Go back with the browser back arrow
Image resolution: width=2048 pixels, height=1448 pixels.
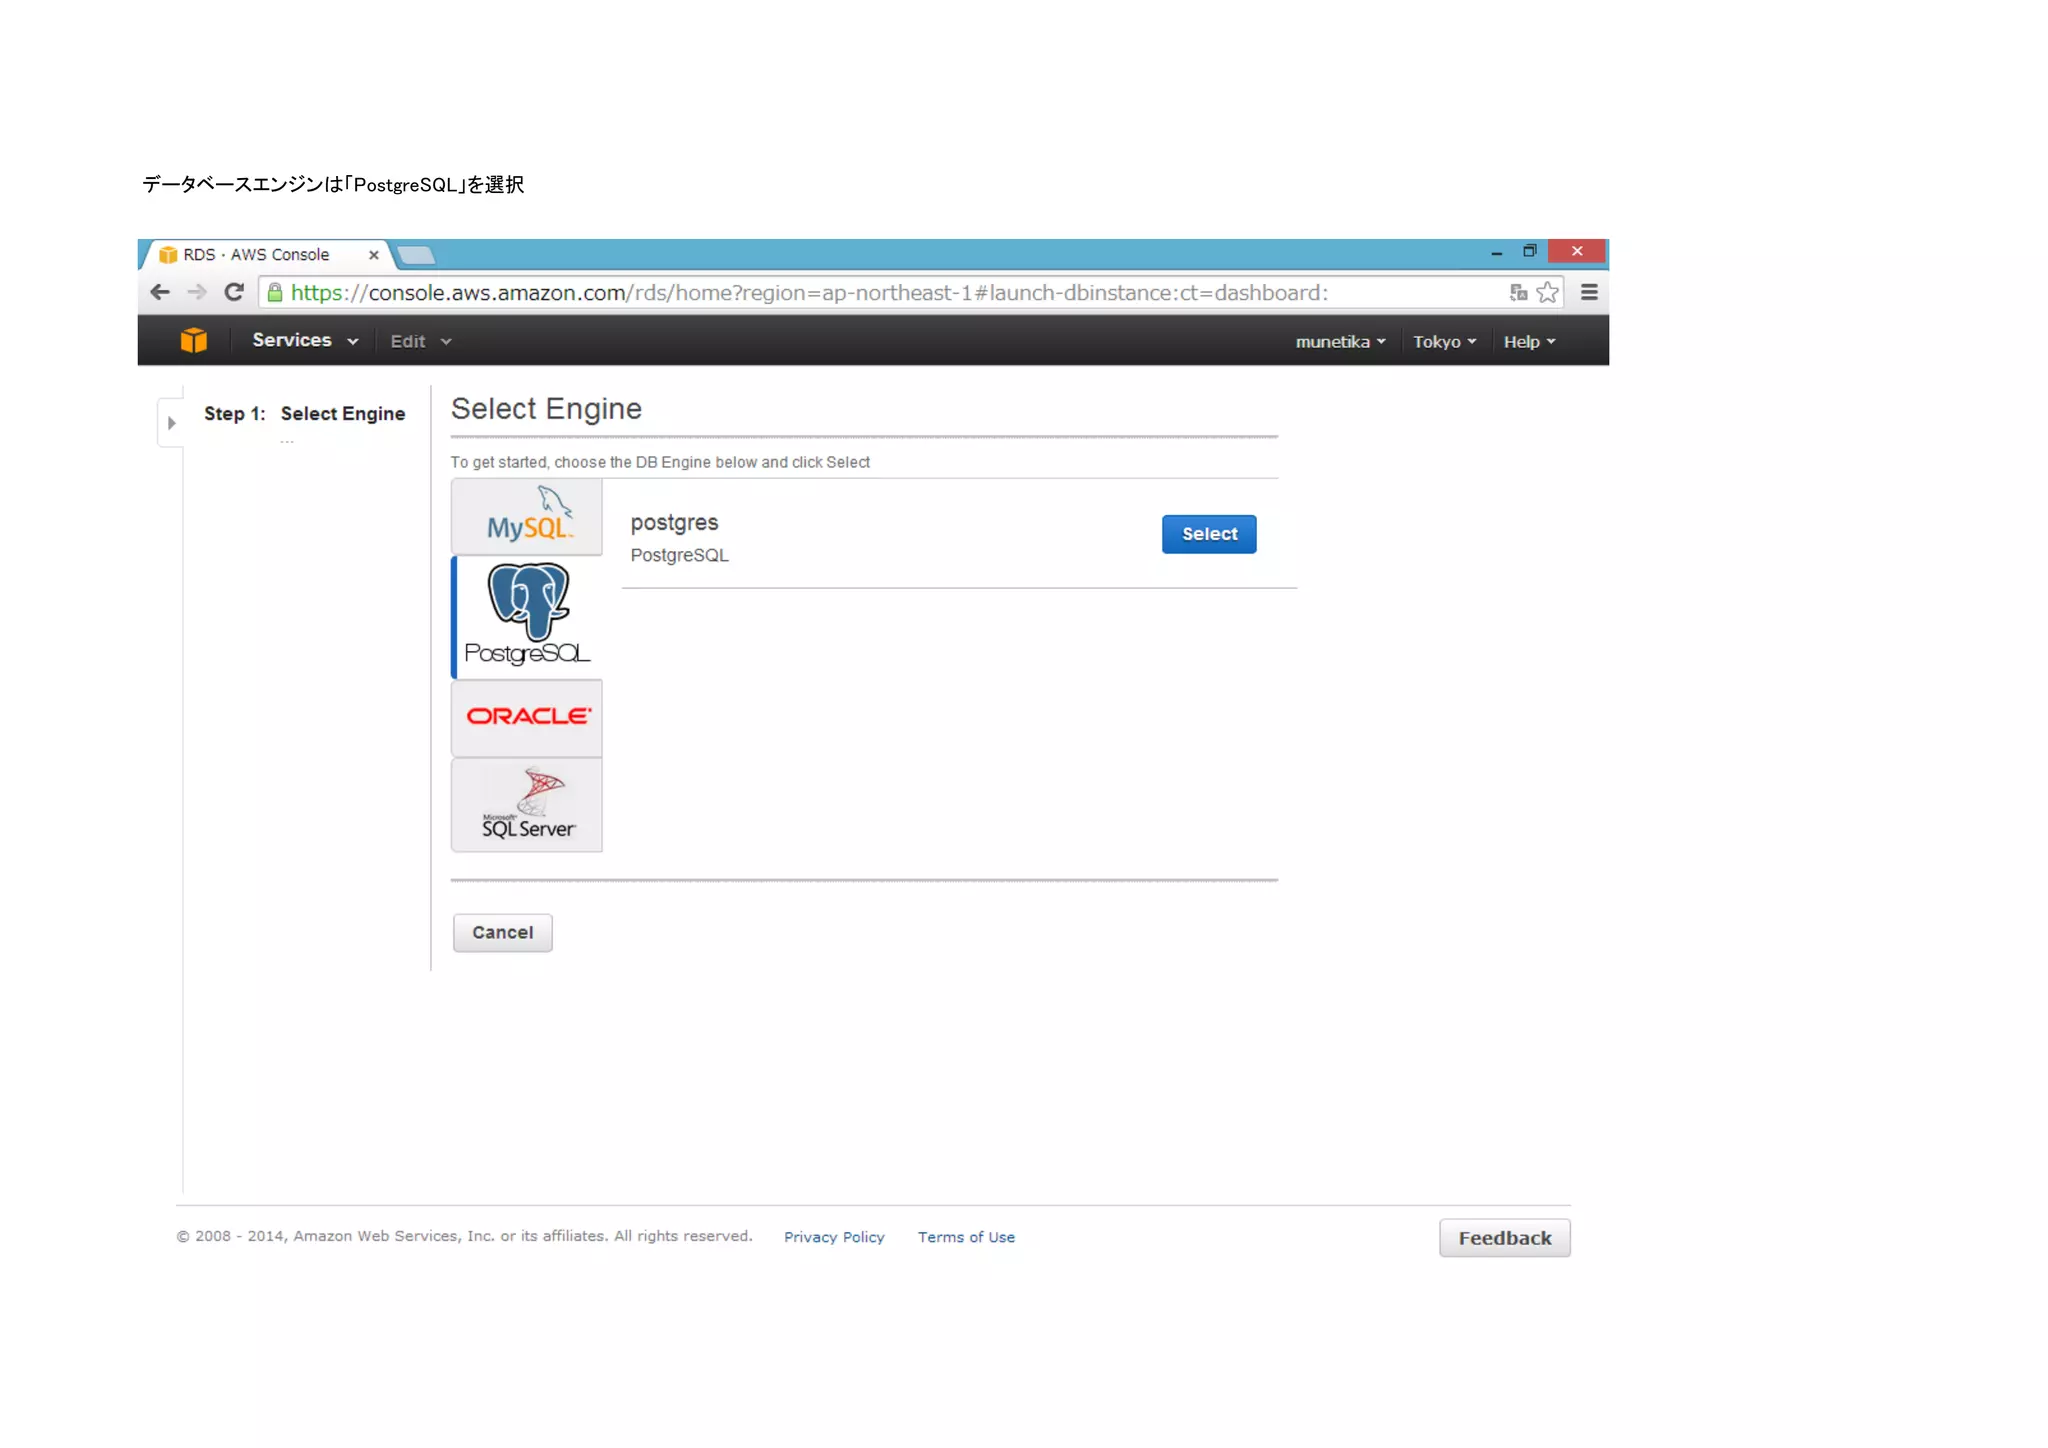pyautogui.click(x=160, y=292)
